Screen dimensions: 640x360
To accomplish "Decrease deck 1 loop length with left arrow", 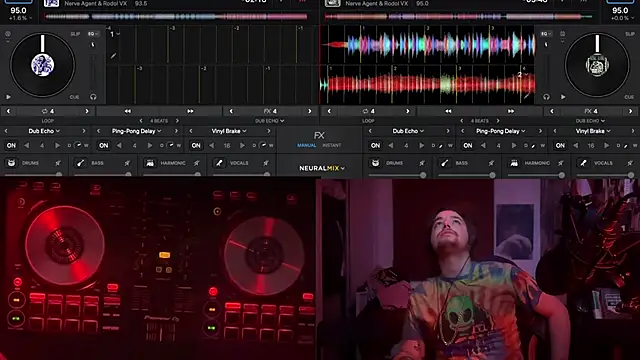I will point(8,111).
